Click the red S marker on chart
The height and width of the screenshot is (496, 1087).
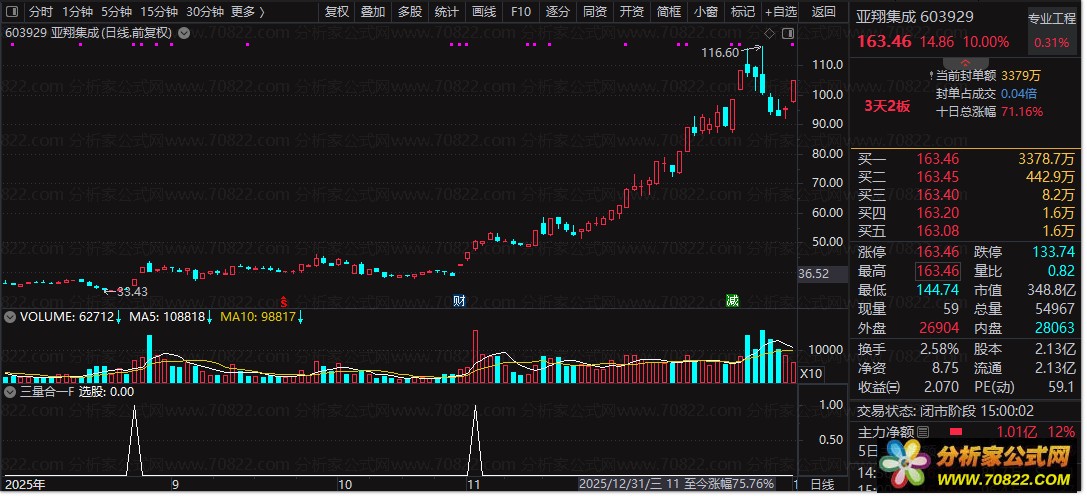tap(283, 301)
